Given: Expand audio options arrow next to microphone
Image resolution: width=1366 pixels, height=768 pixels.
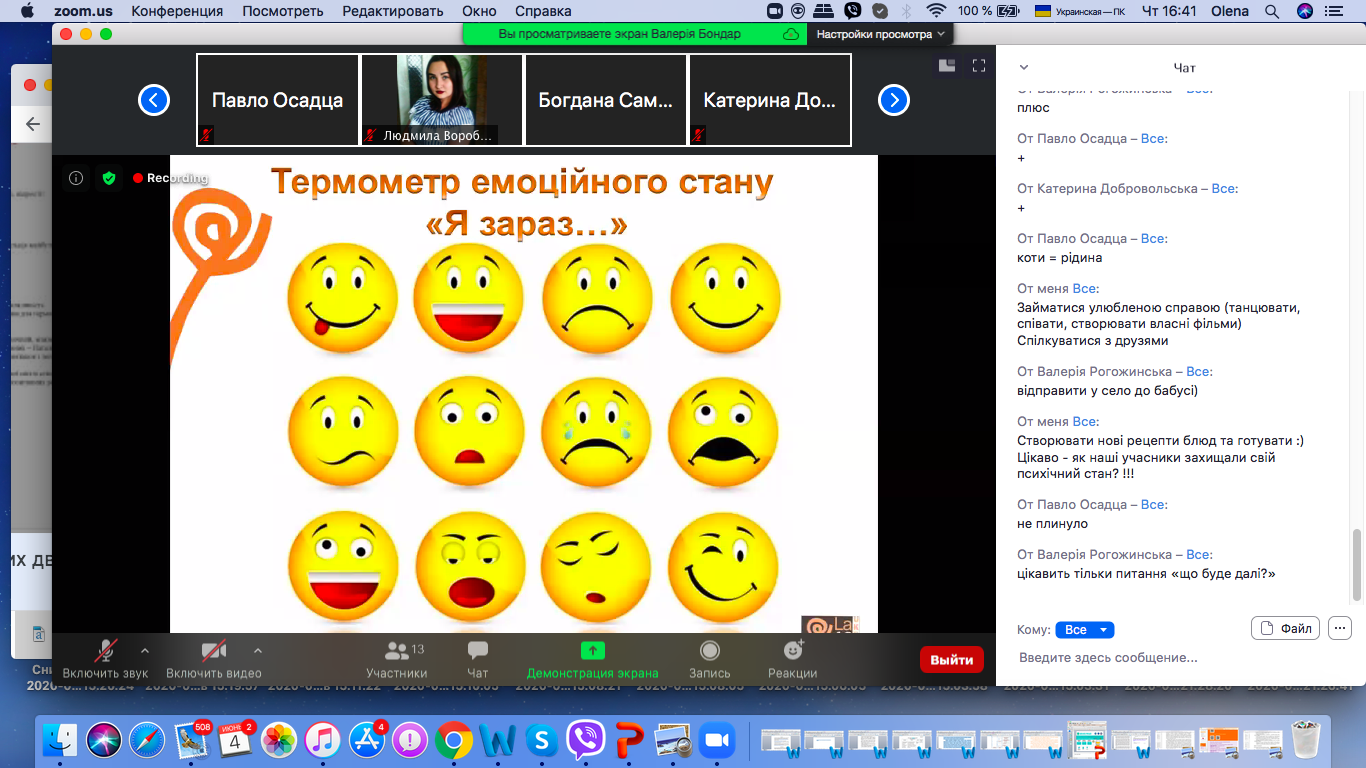Looking at the screenshot, I should [x=145, y=650].
